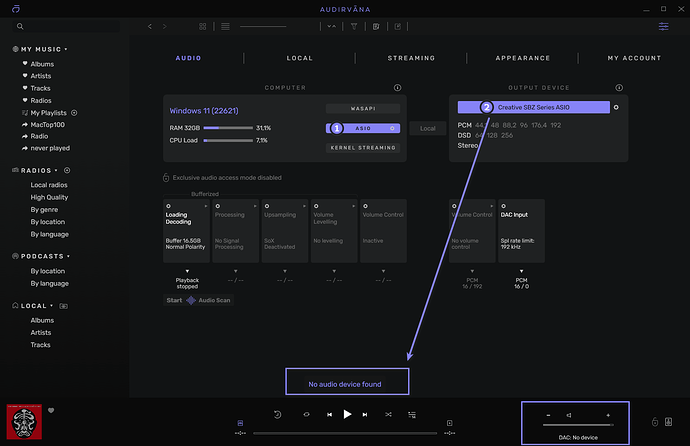
Task: Toggle repeat mode in player bar
Action: pyautogui.click(x=307, y=414)
